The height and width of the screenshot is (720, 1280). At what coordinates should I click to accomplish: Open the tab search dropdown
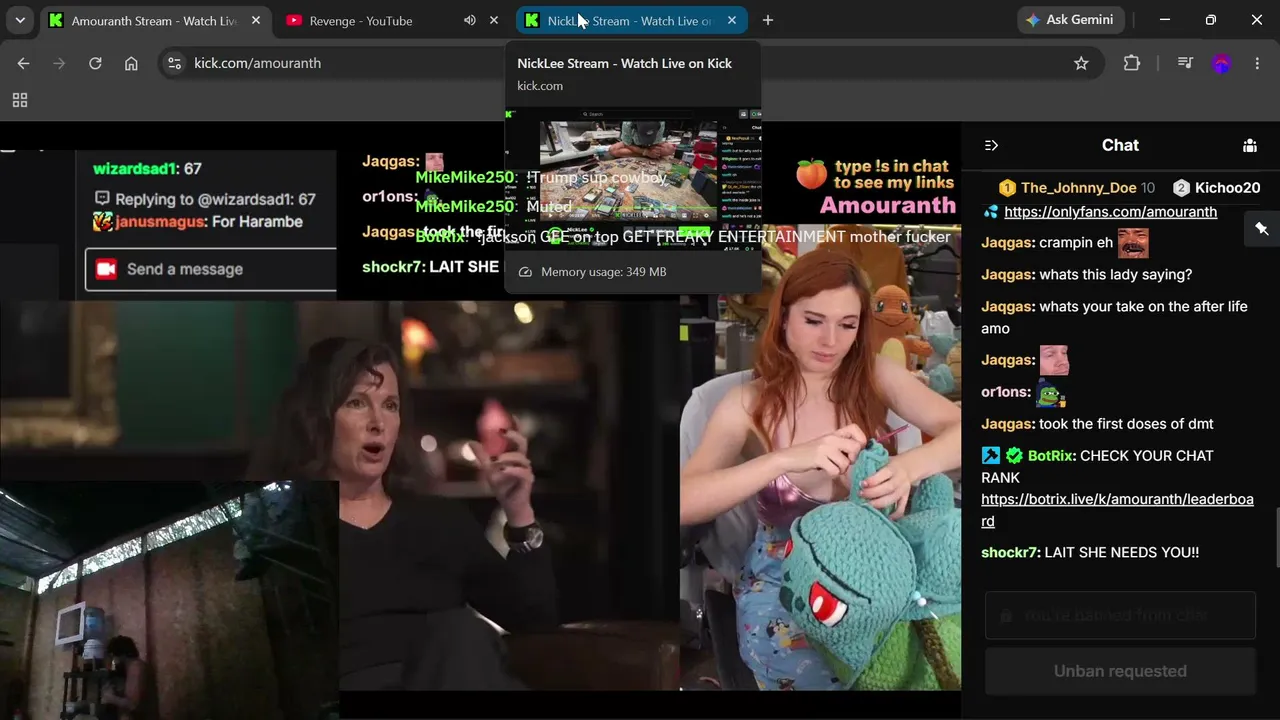point(20,20)
